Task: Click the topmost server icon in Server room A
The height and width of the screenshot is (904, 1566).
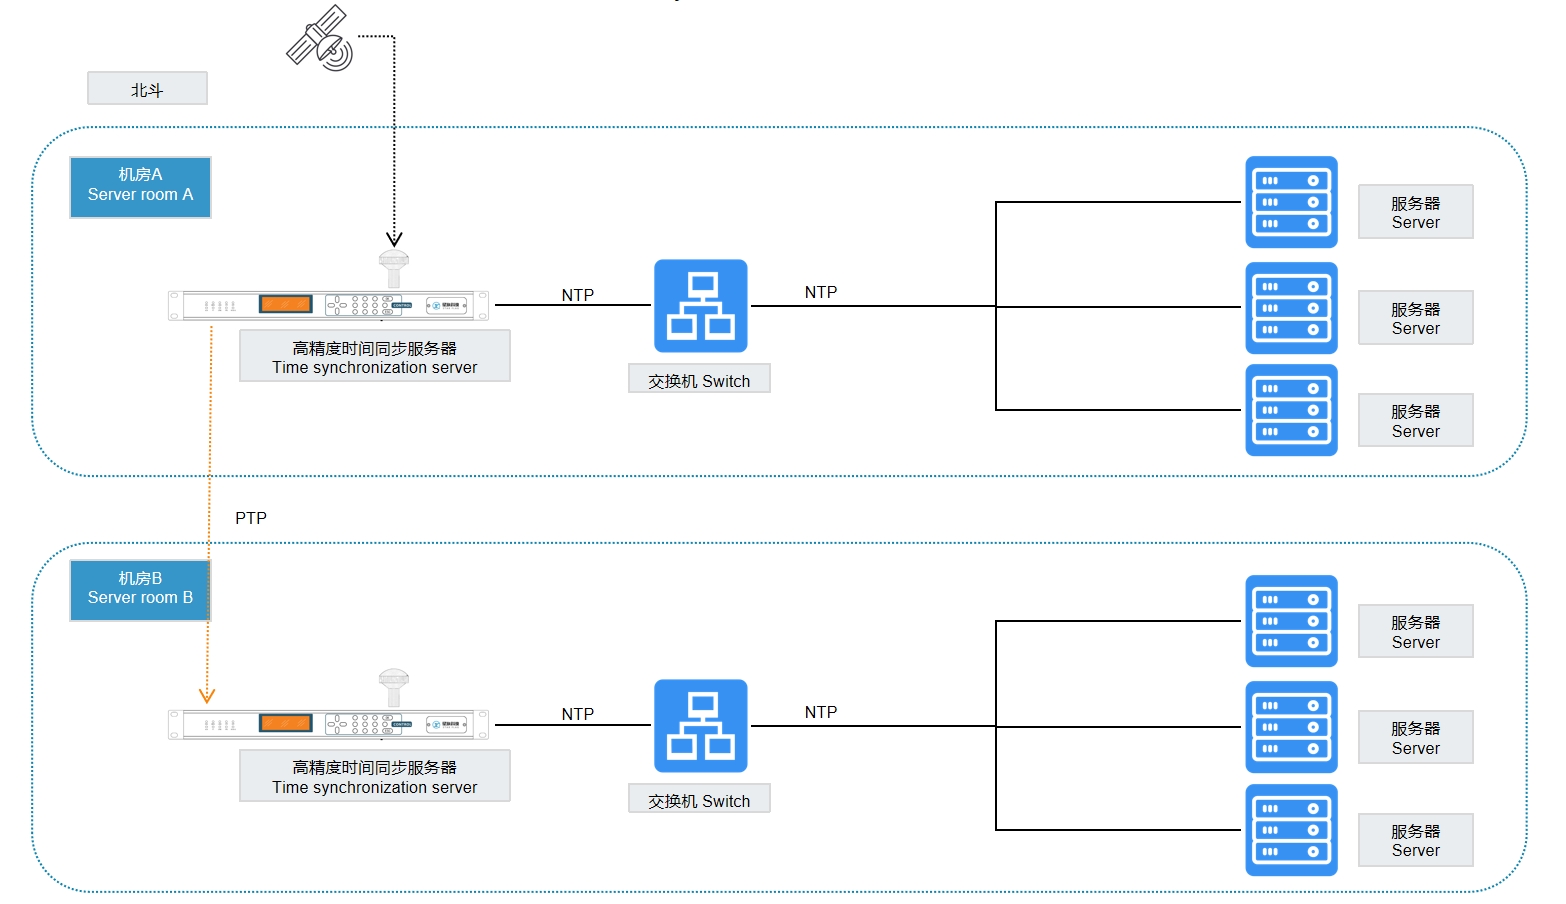Action: click(1291, 202)
